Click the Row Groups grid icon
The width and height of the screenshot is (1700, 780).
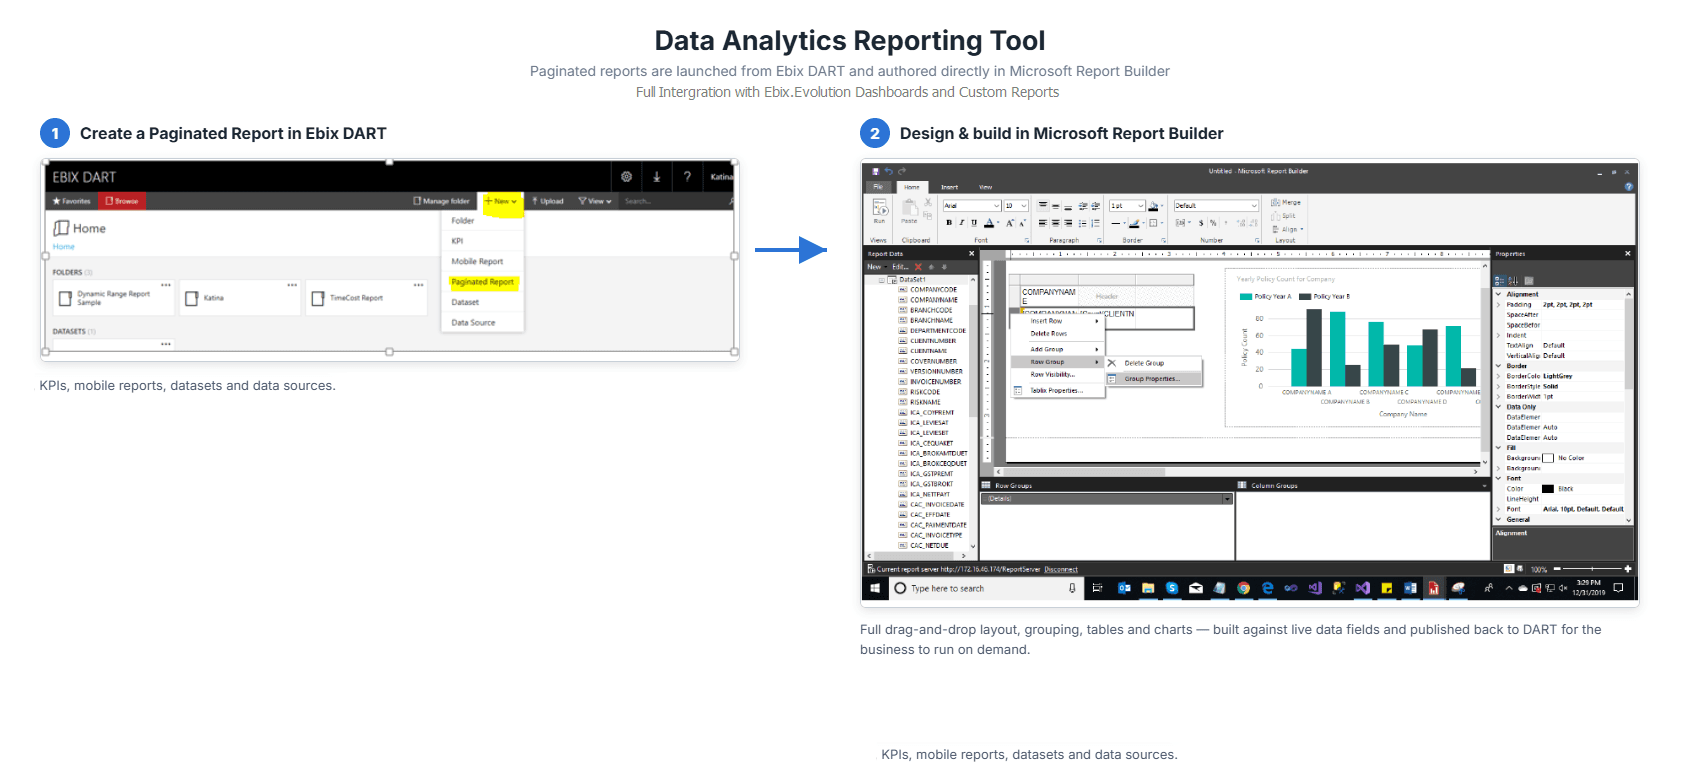pos(986,485)
